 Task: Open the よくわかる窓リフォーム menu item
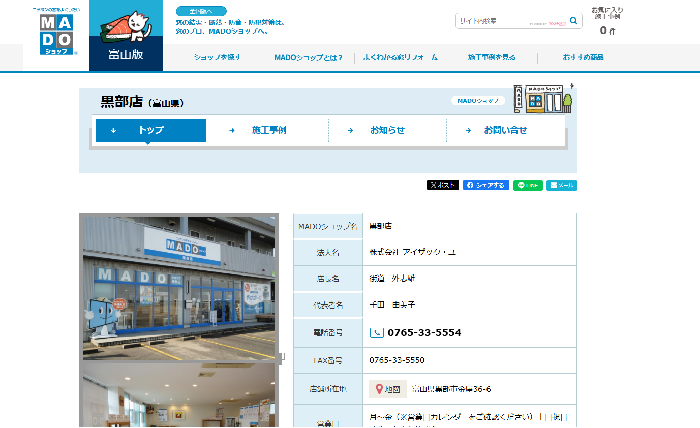click(400, 57)
